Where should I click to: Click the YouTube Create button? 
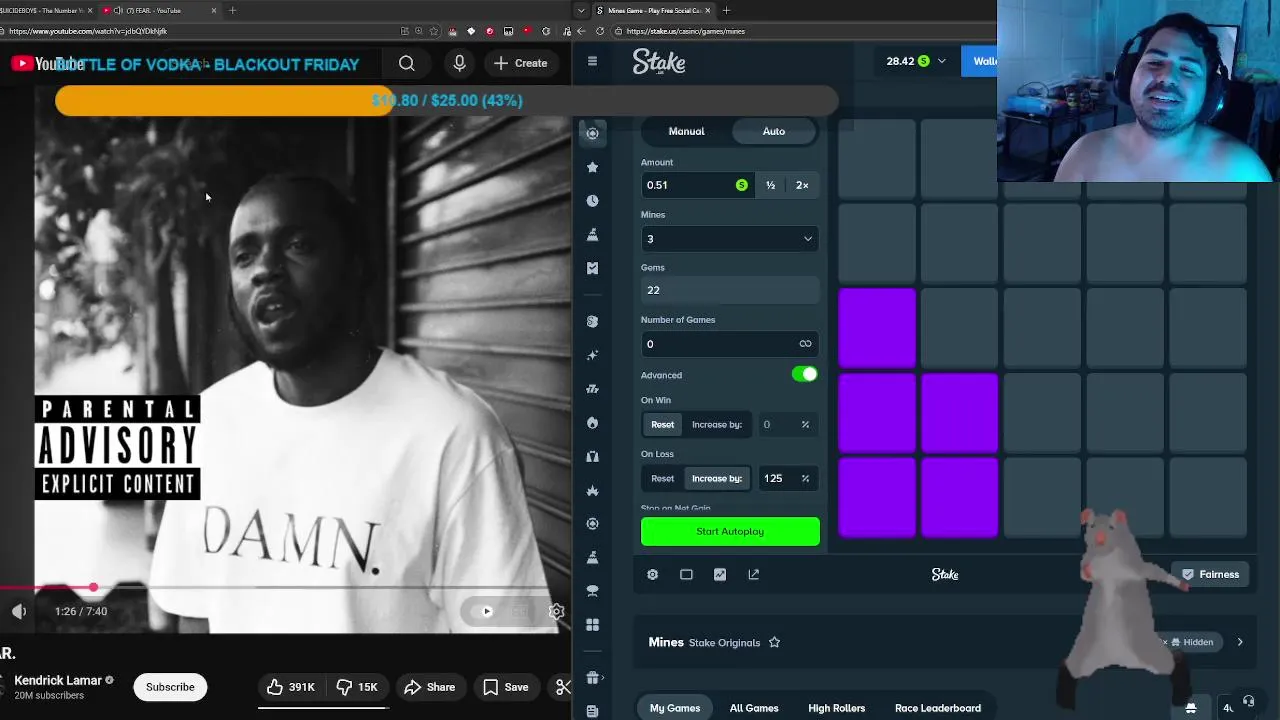pyautogui.click(x=521, y=63)
